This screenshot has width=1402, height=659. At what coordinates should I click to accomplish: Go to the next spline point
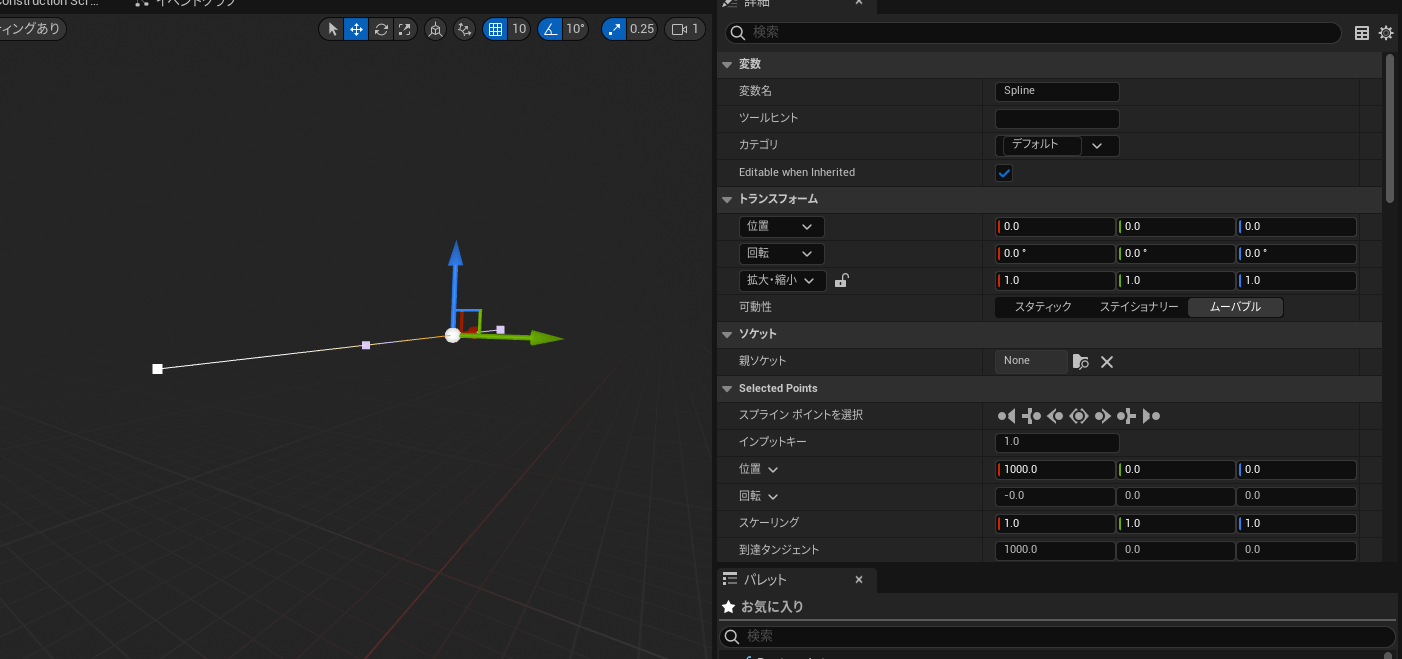coord(1103,415)
